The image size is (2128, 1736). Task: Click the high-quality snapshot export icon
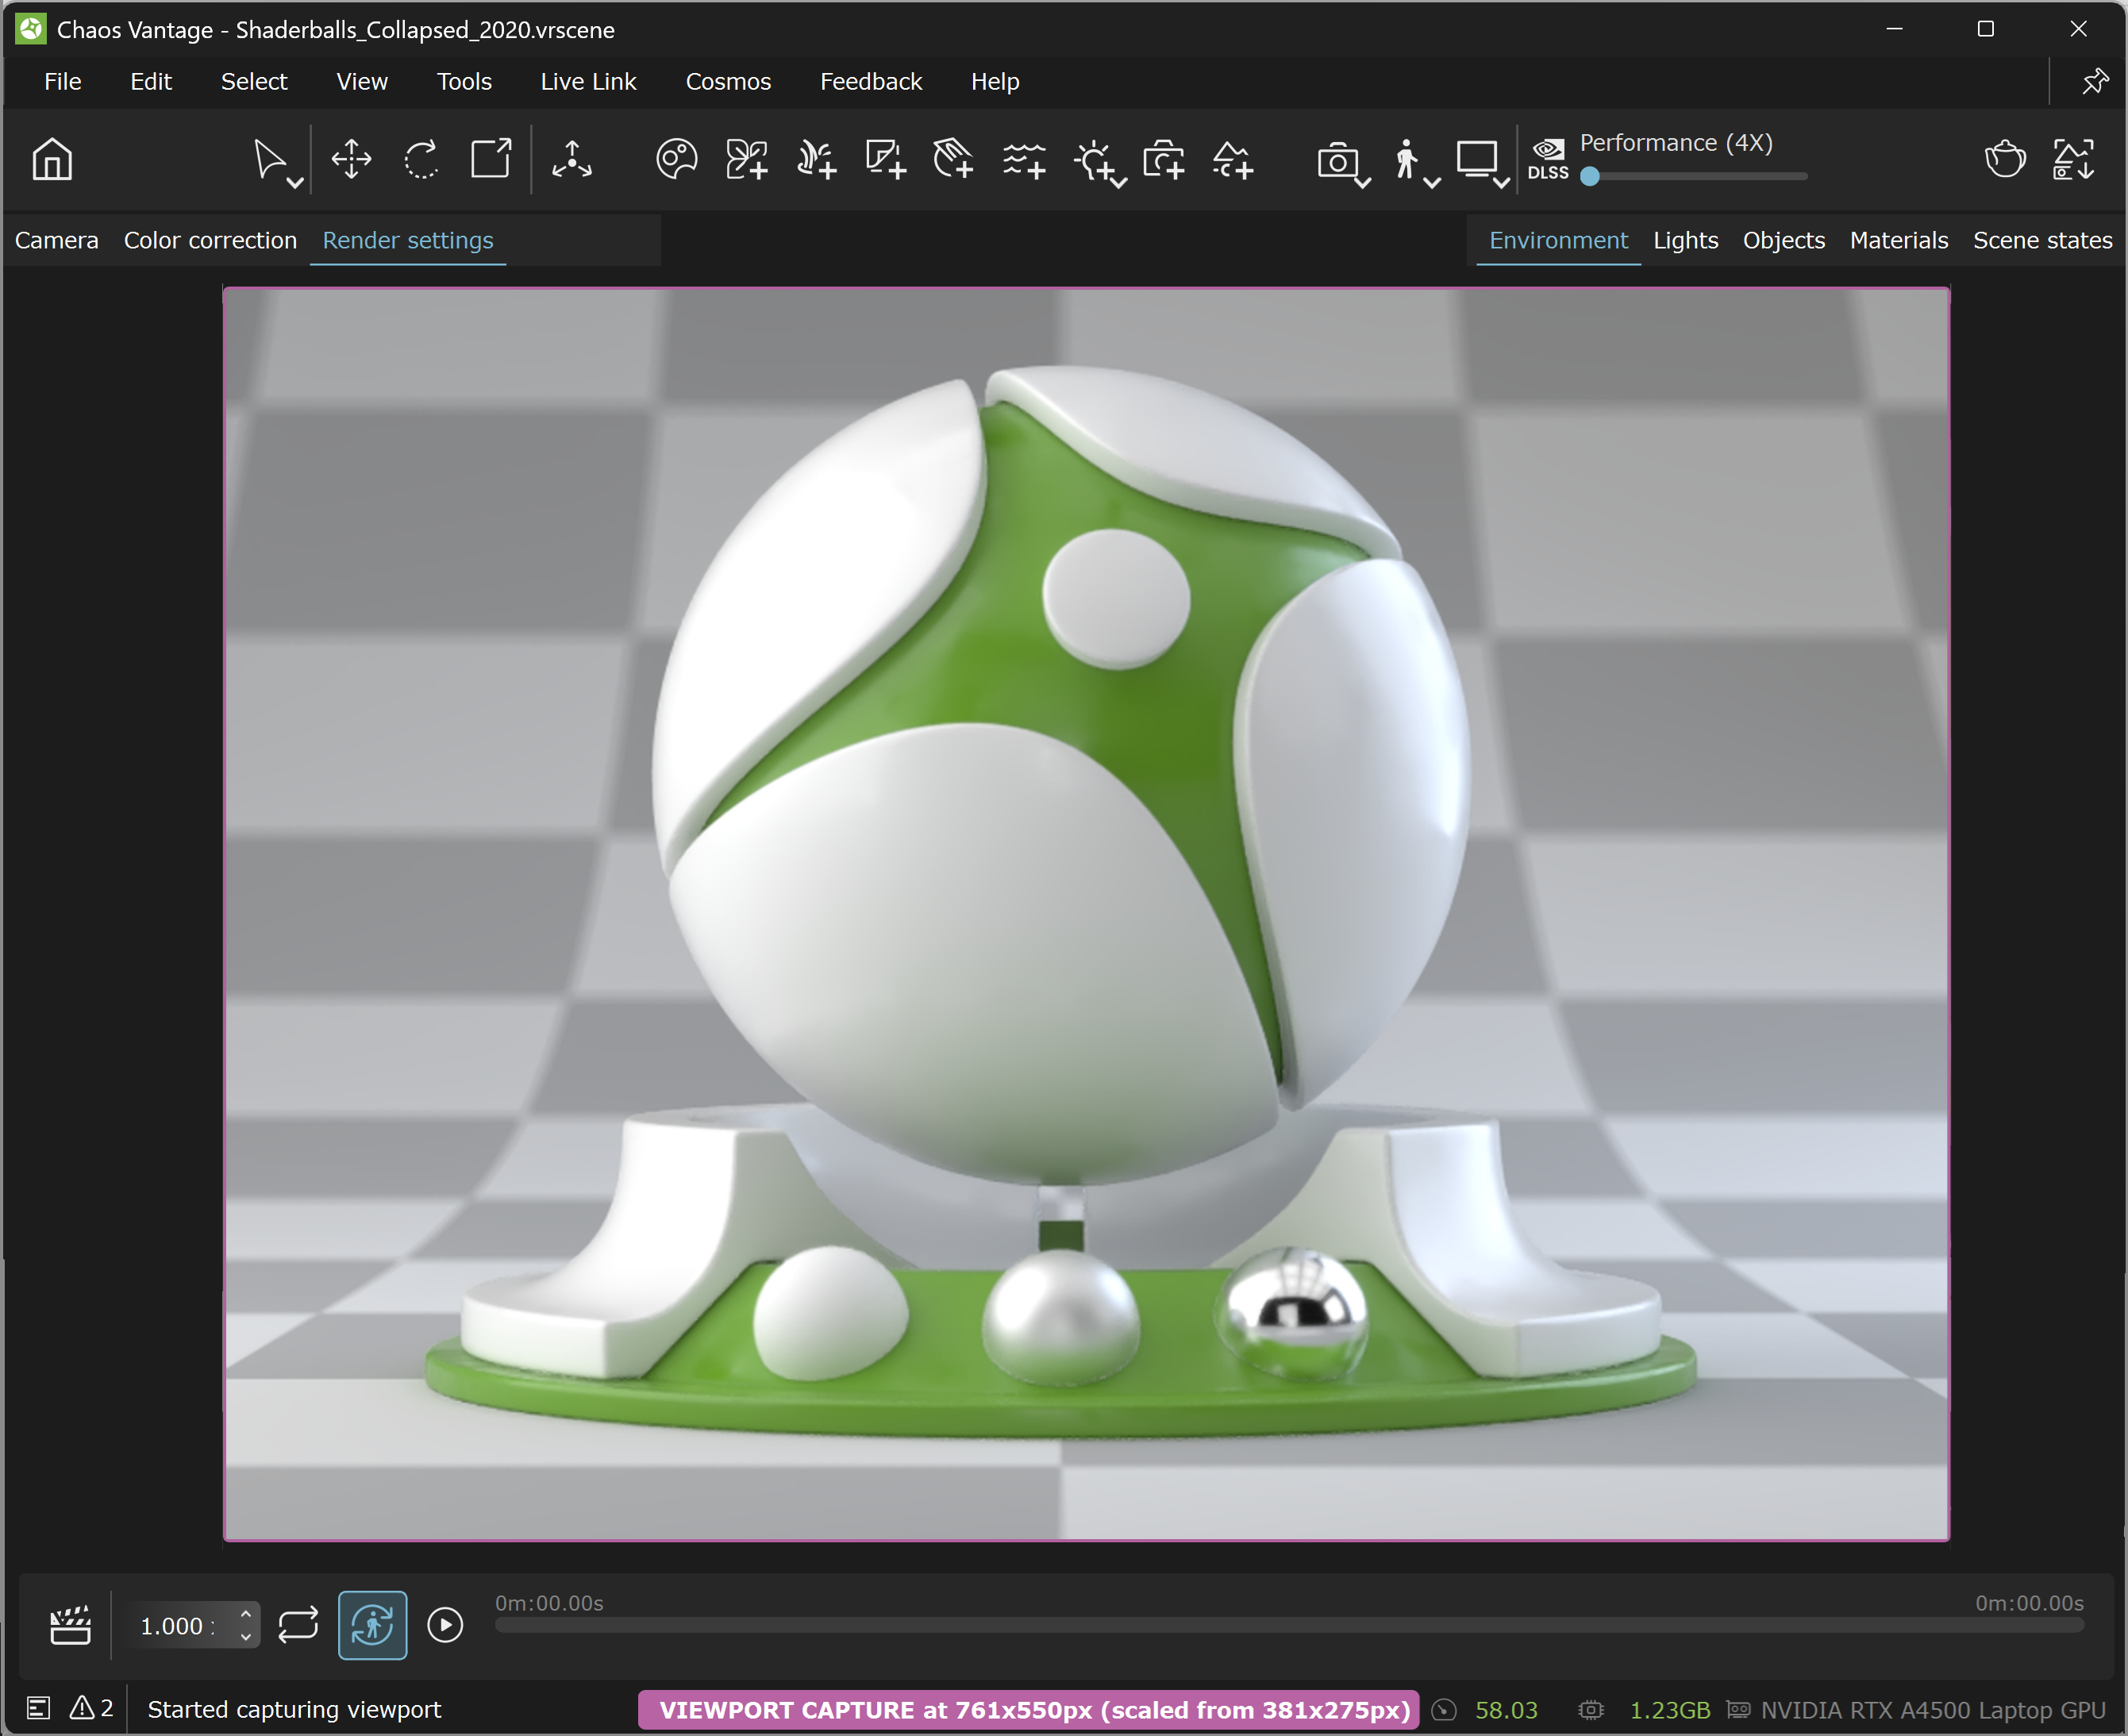click(2074, 159)
